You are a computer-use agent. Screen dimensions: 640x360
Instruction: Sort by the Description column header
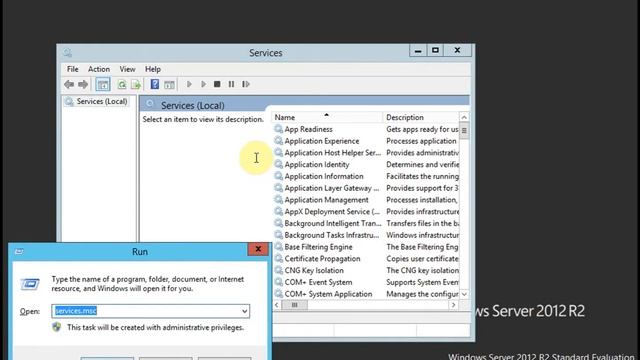pyautogui.click(x=421, y=117)
